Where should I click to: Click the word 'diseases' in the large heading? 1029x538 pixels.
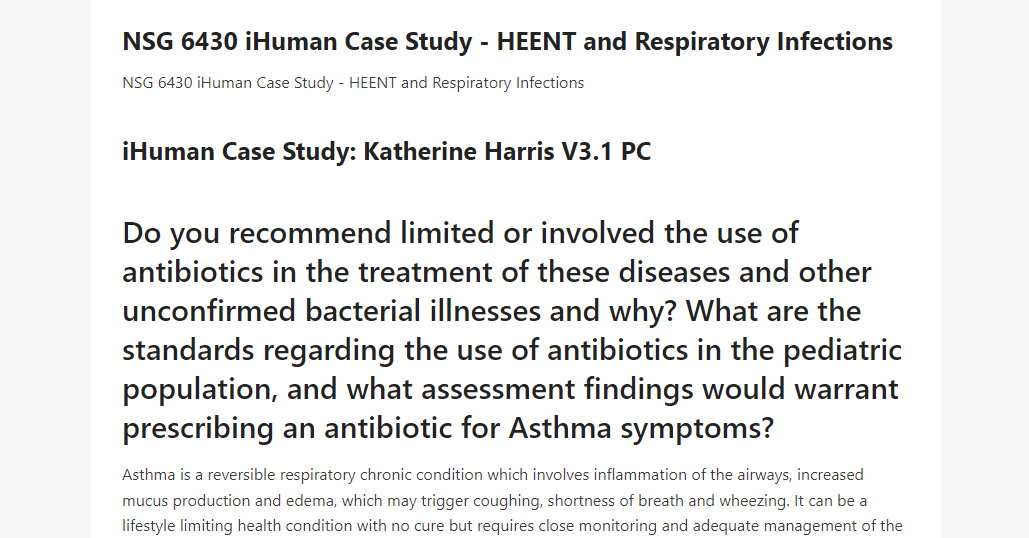pos(675,272)
